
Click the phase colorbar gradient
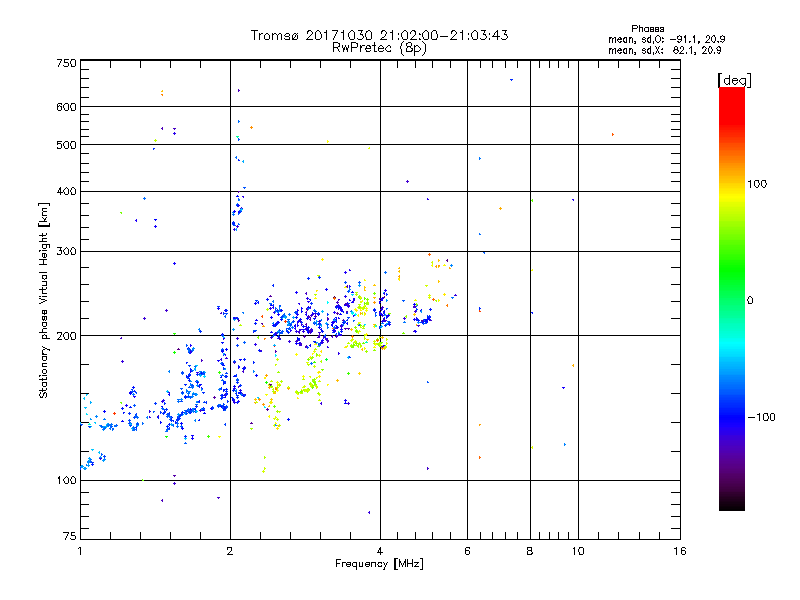coord(732,298)
